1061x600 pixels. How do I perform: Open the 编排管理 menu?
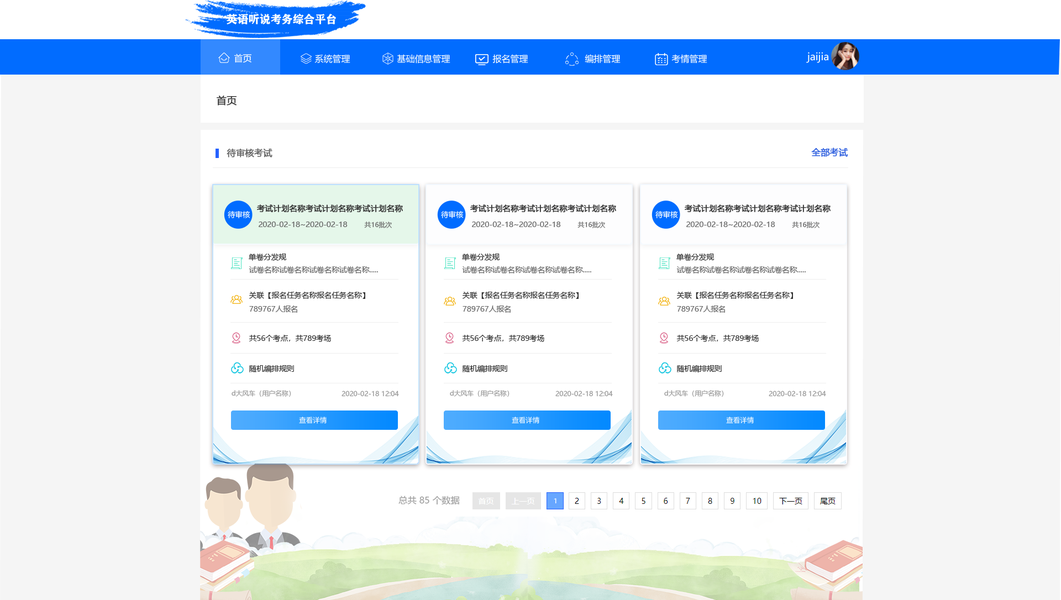click(593, 59)
